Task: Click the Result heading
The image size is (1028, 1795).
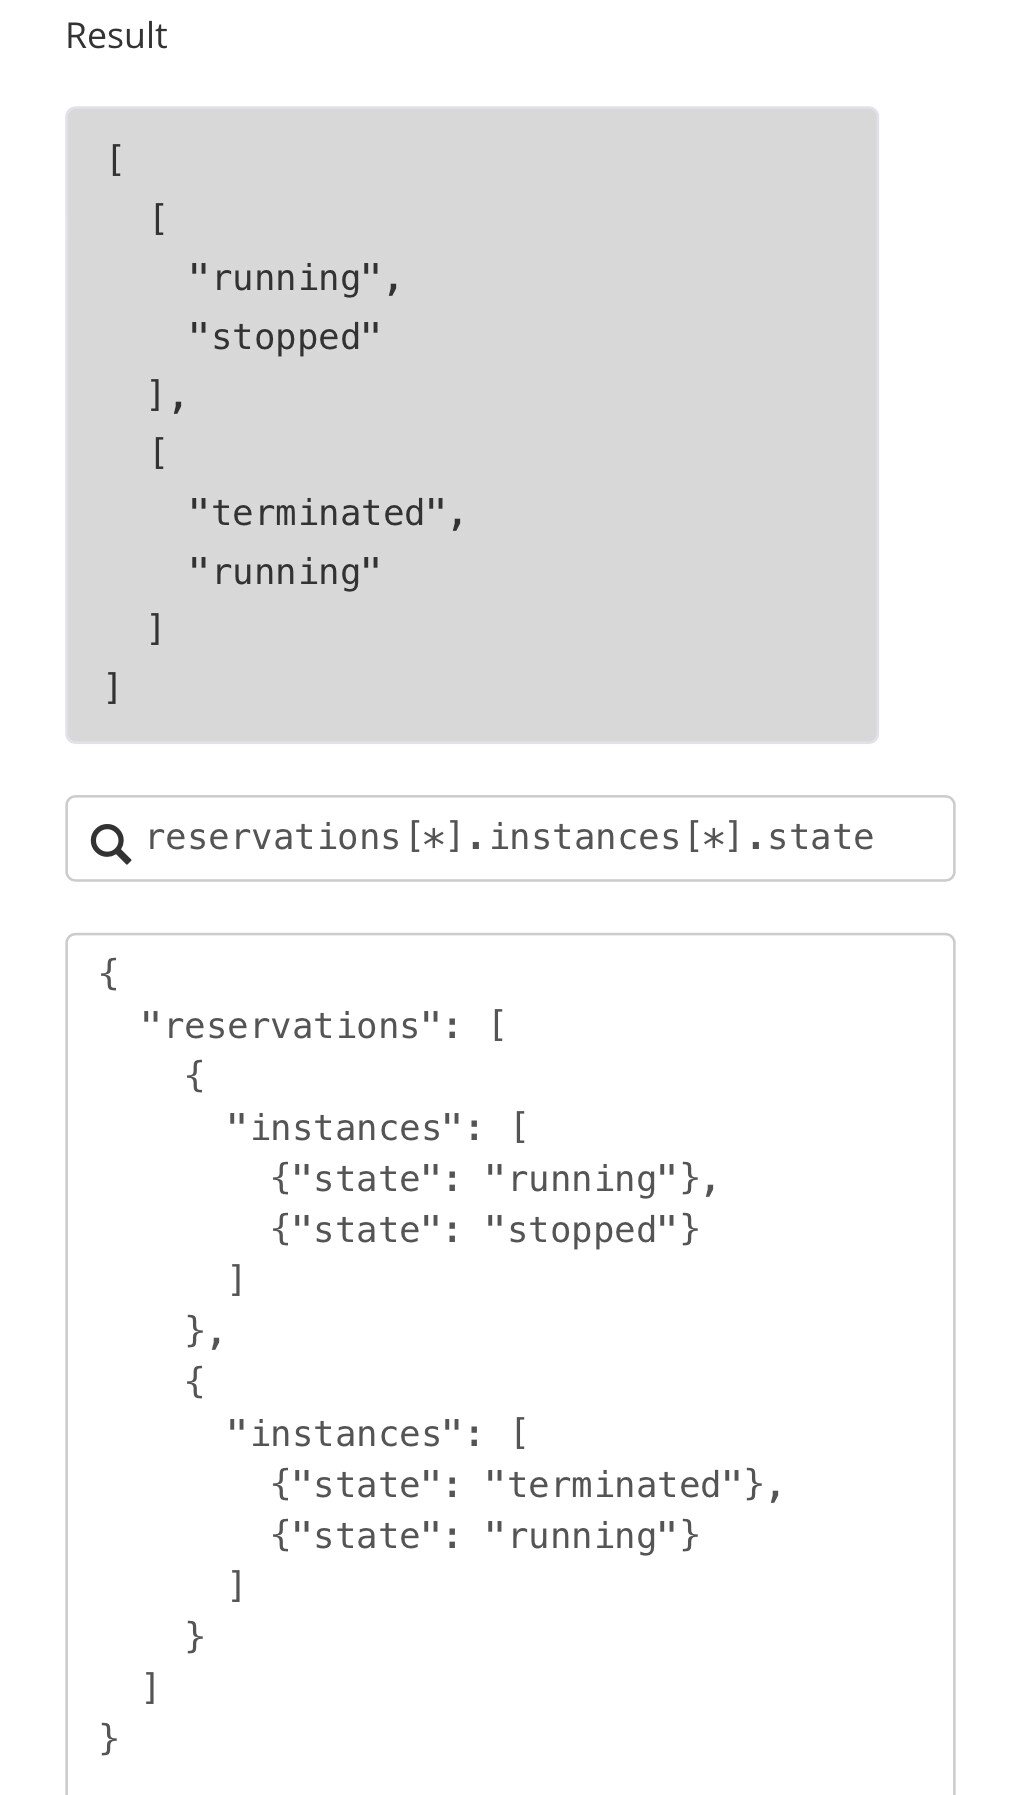Action: click(116, 36)
